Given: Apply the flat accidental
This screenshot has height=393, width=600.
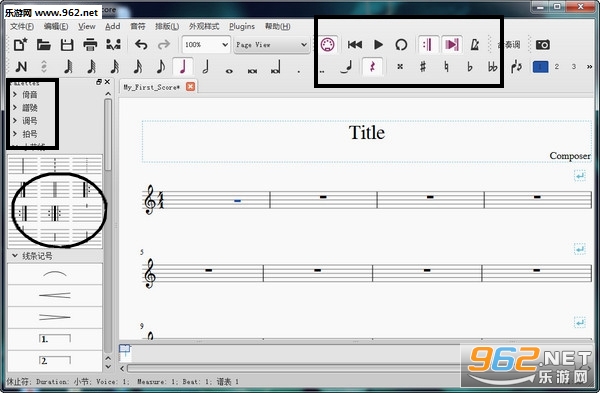Looking at the screenshot, I should (470, 67).
